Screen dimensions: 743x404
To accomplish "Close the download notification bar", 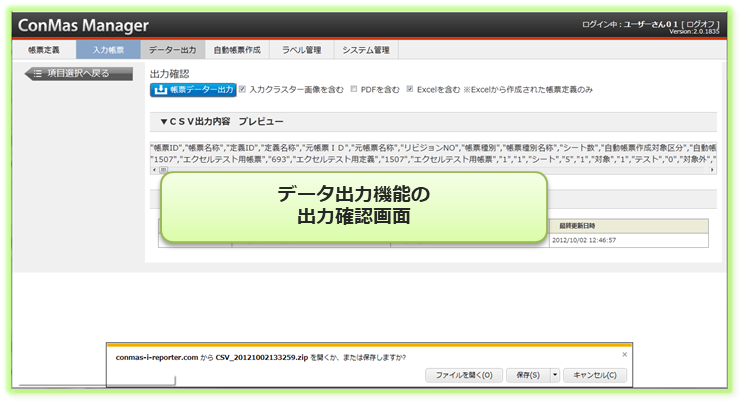I will pyautogui.click(x=625, y=354).
